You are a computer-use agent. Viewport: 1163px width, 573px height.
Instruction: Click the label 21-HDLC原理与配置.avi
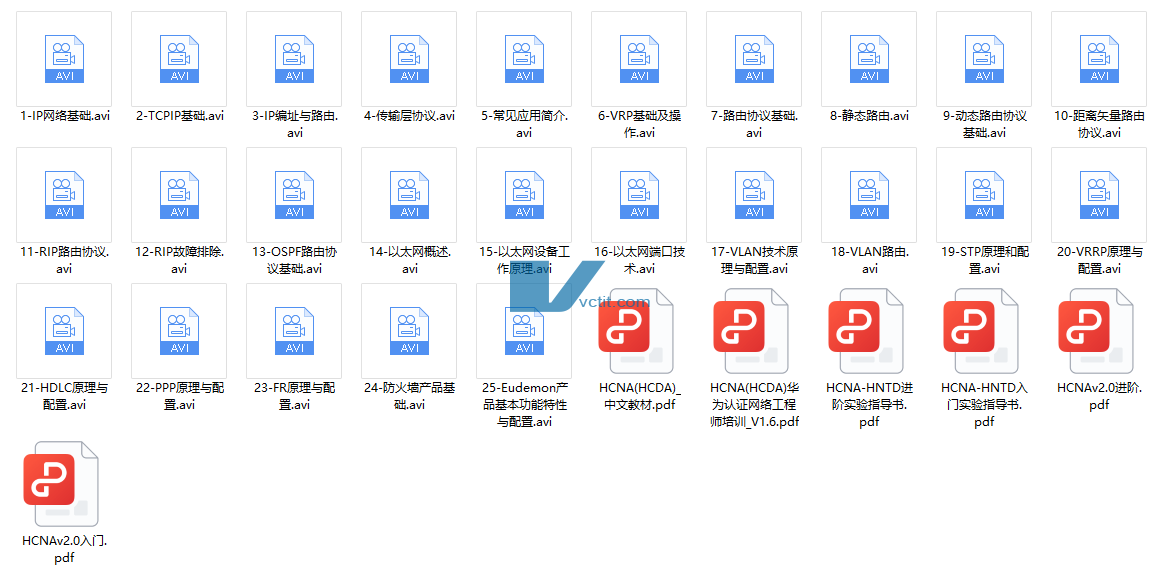(x=65, y=396)
